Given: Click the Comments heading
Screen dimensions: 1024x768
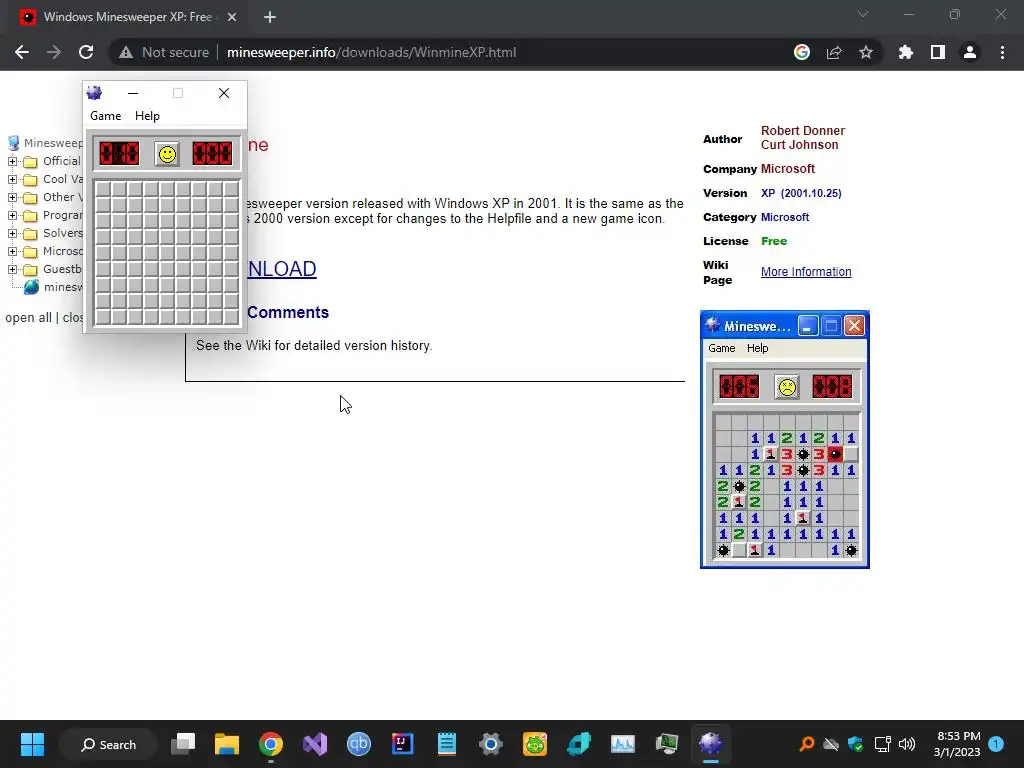Looking at the screenshot, I should 287,312.
